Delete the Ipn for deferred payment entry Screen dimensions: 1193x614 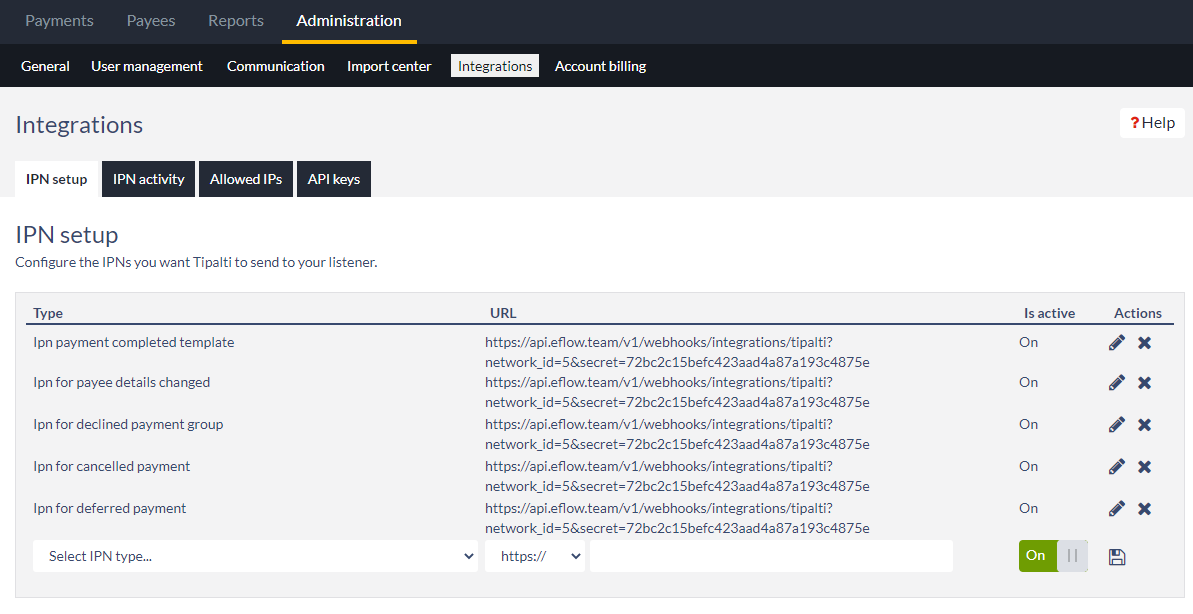[1144, 508]
